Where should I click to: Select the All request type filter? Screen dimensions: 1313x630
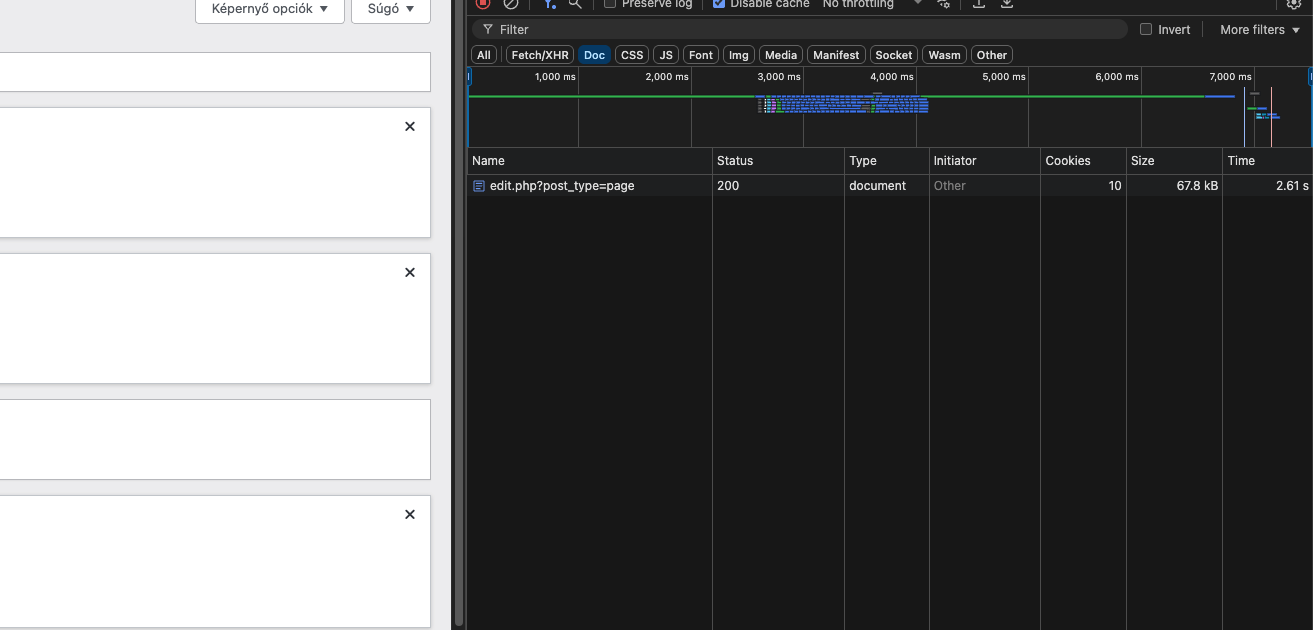(x=484, y=55)
